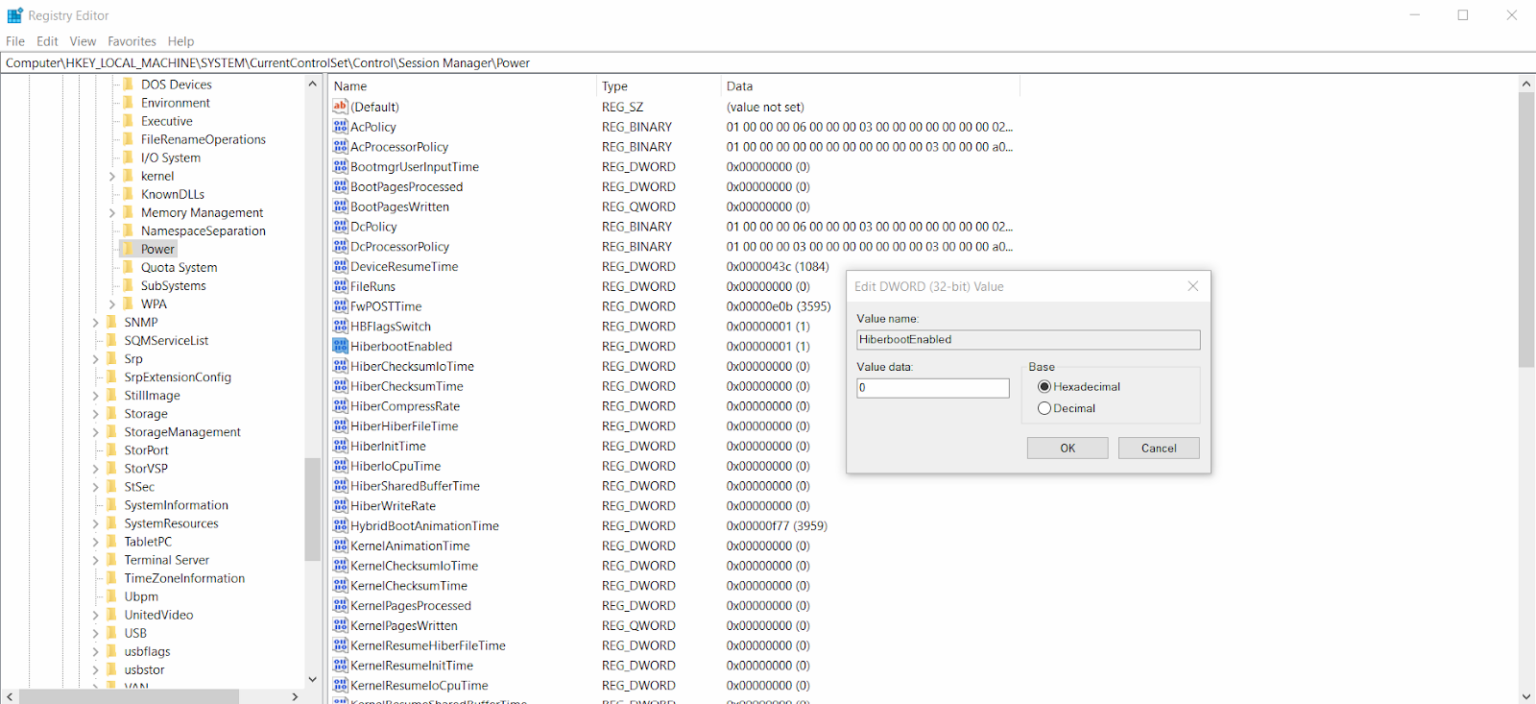Image resolution: width=1536 pixels, height=704 pixels.
Task: Expand the kernel tree node
Action: (x=111, y=175)
